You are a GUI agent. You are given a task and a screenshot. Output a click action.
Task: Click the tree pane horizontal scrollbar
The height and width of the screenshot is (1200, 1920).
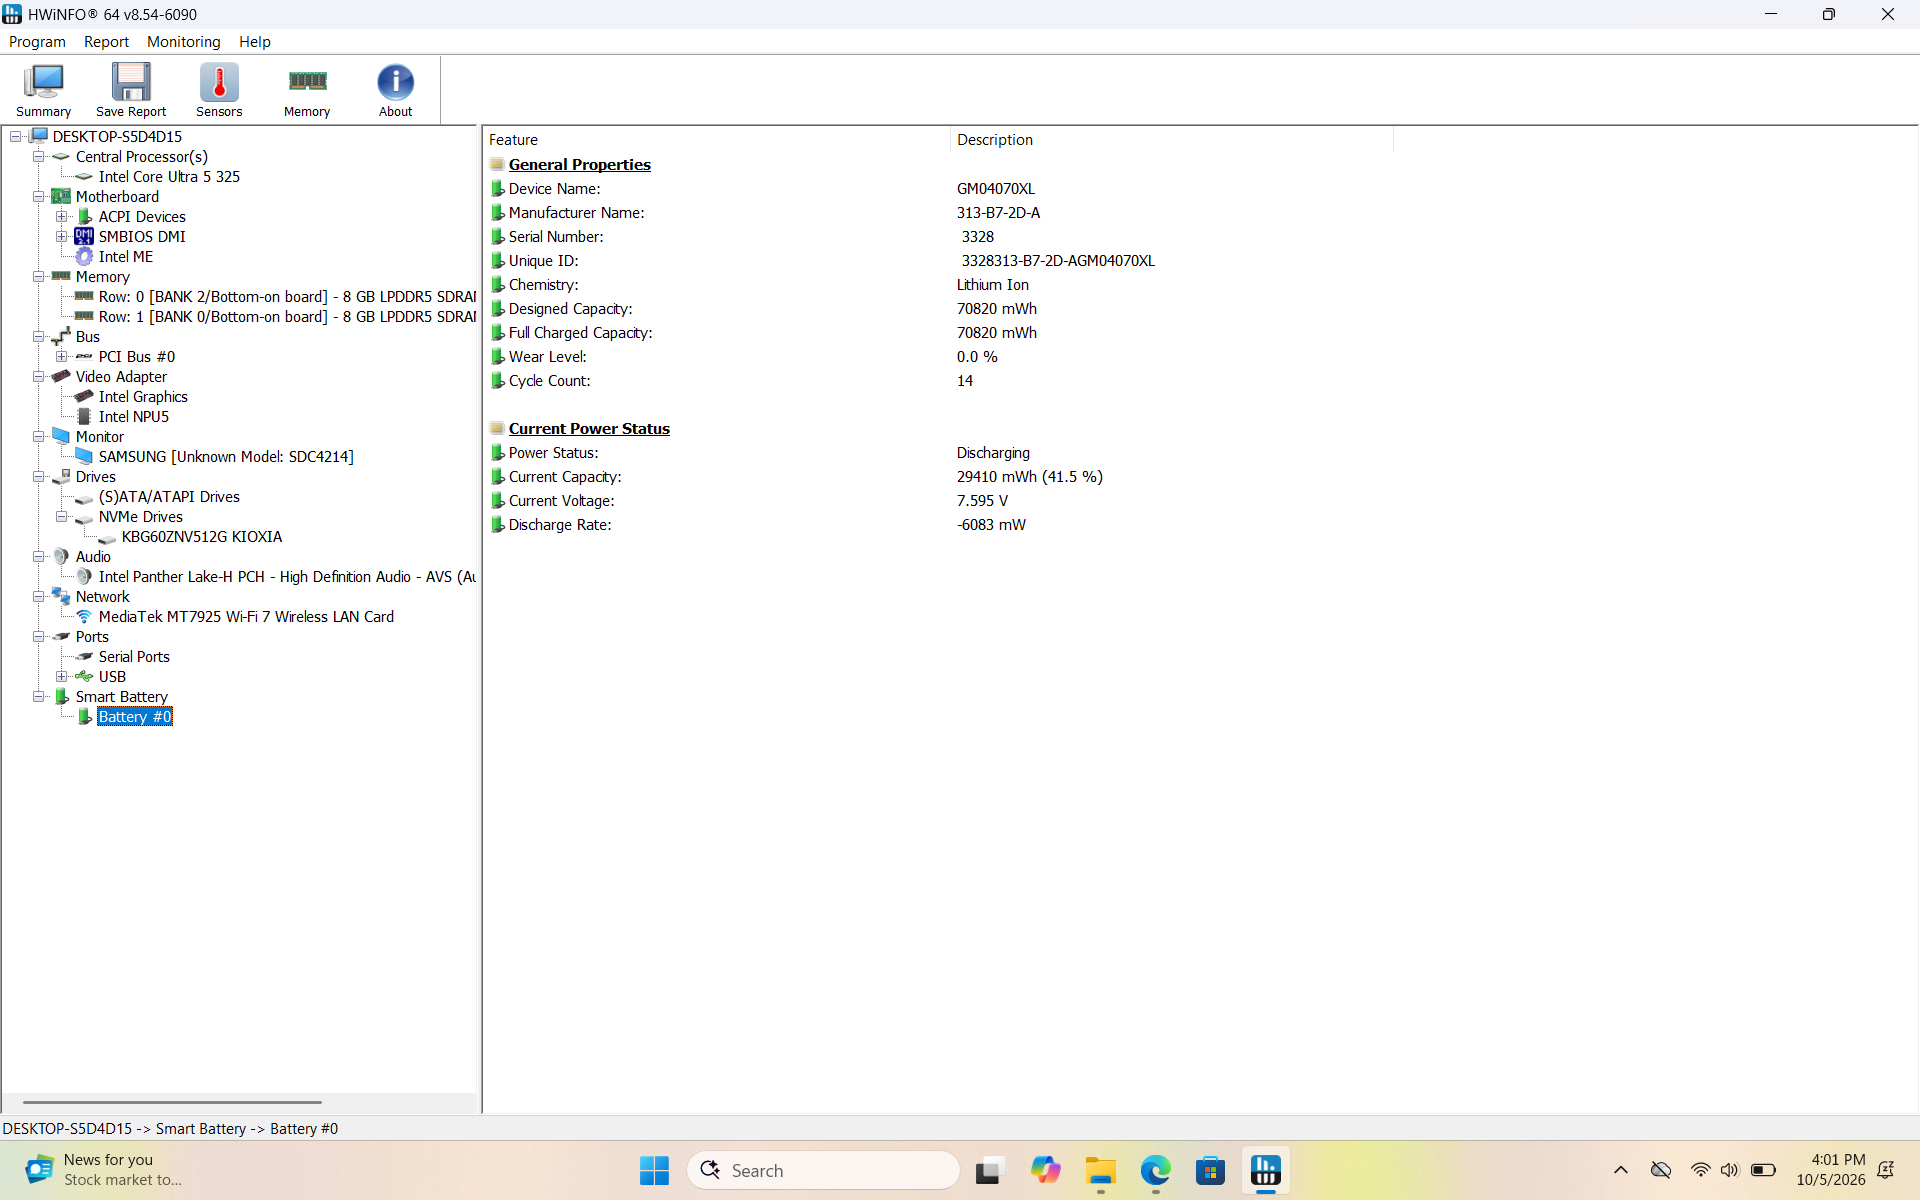[x=172, y=1102]
